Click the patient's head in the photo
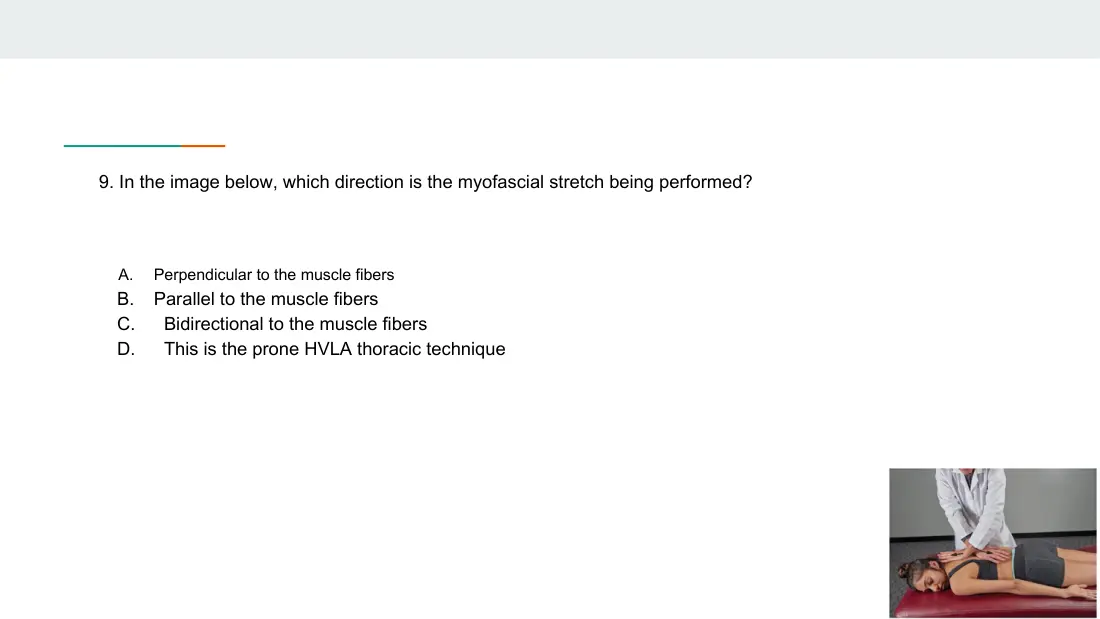This screenshot has height=619, width=1100. 920,575
